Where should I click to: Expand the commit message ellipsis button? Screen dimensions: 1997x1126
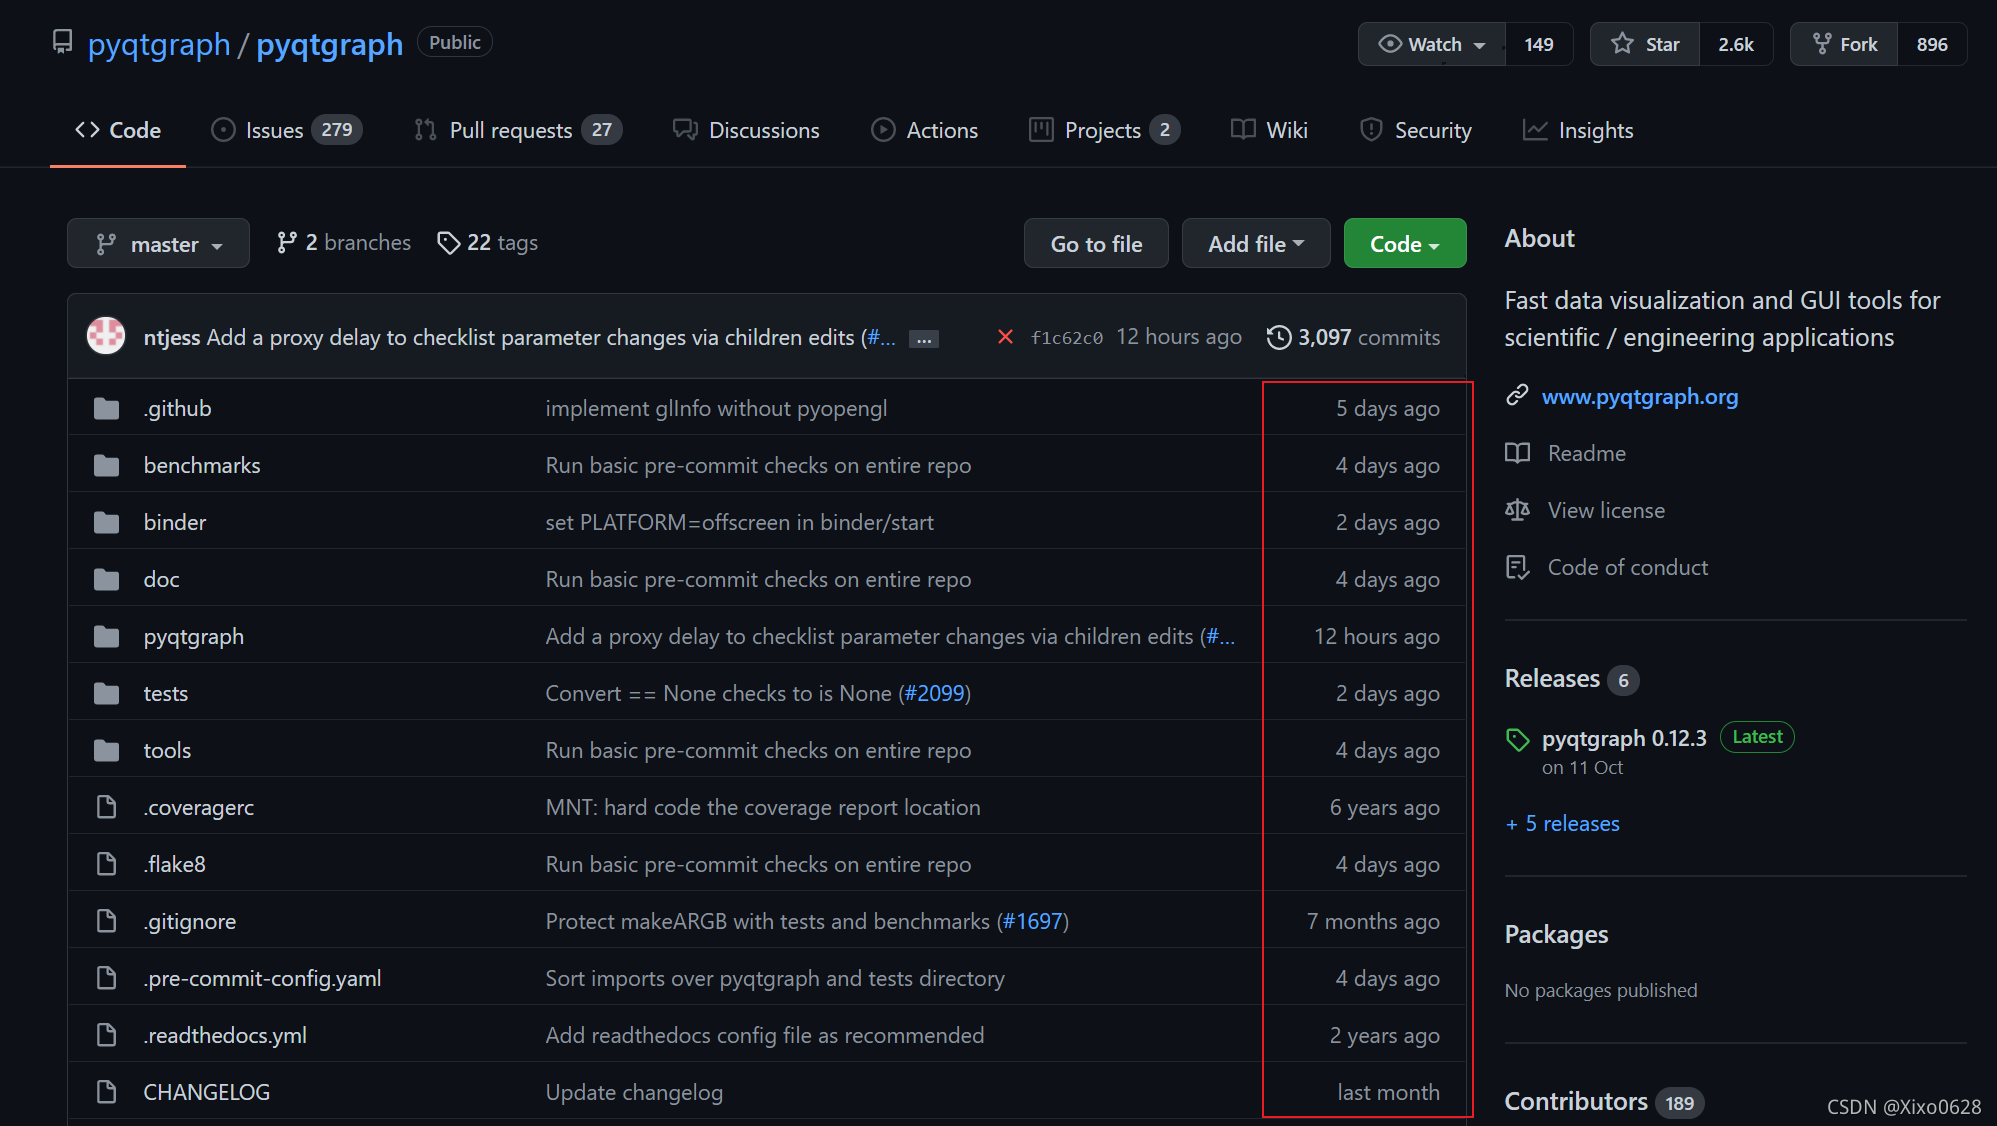pyautogui.click(x=923, y=339)
